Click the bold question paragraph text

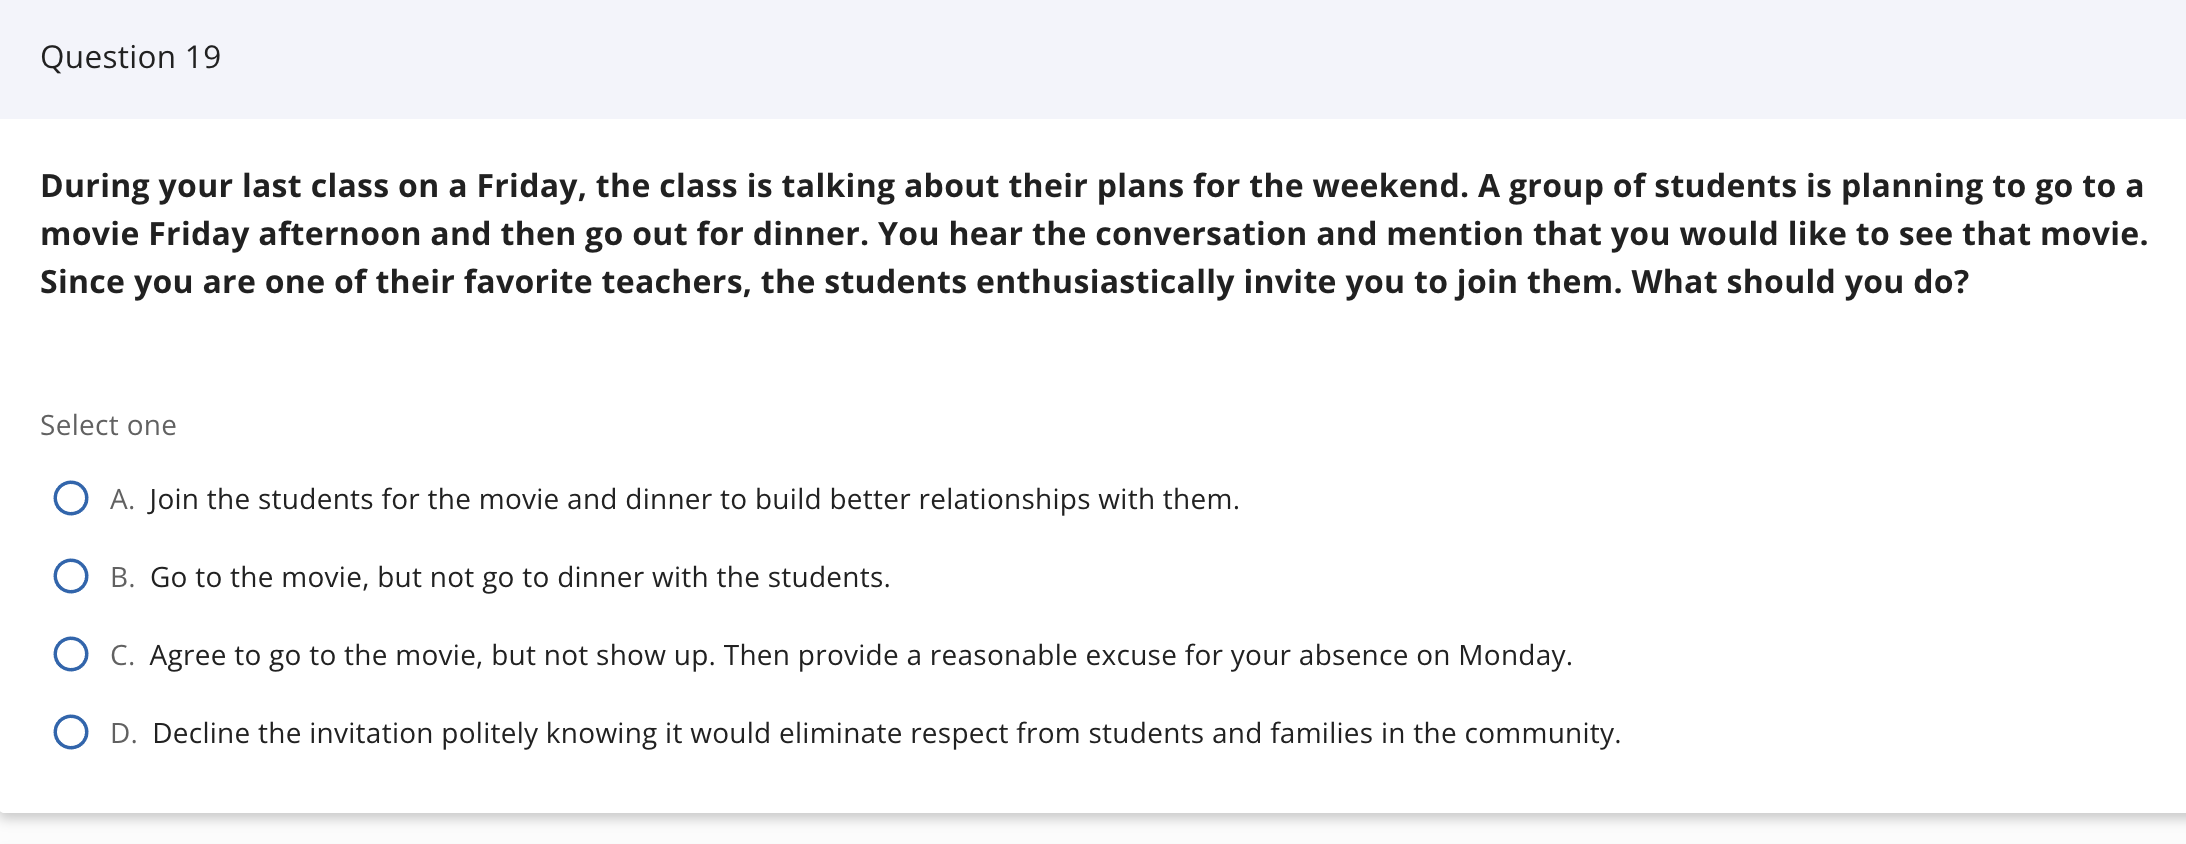[x=1090, y=233]
